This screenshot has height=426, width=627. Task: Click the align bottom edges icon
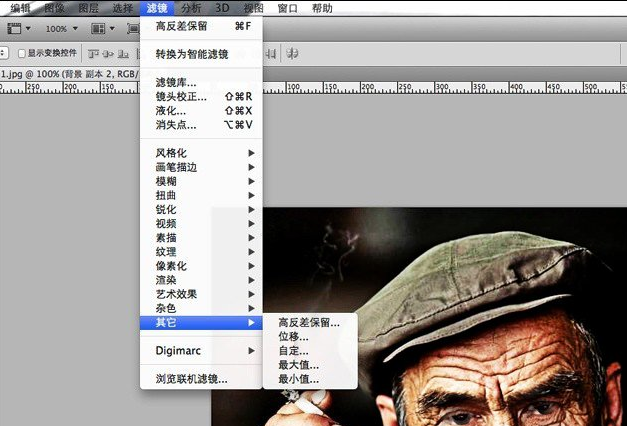123,54
